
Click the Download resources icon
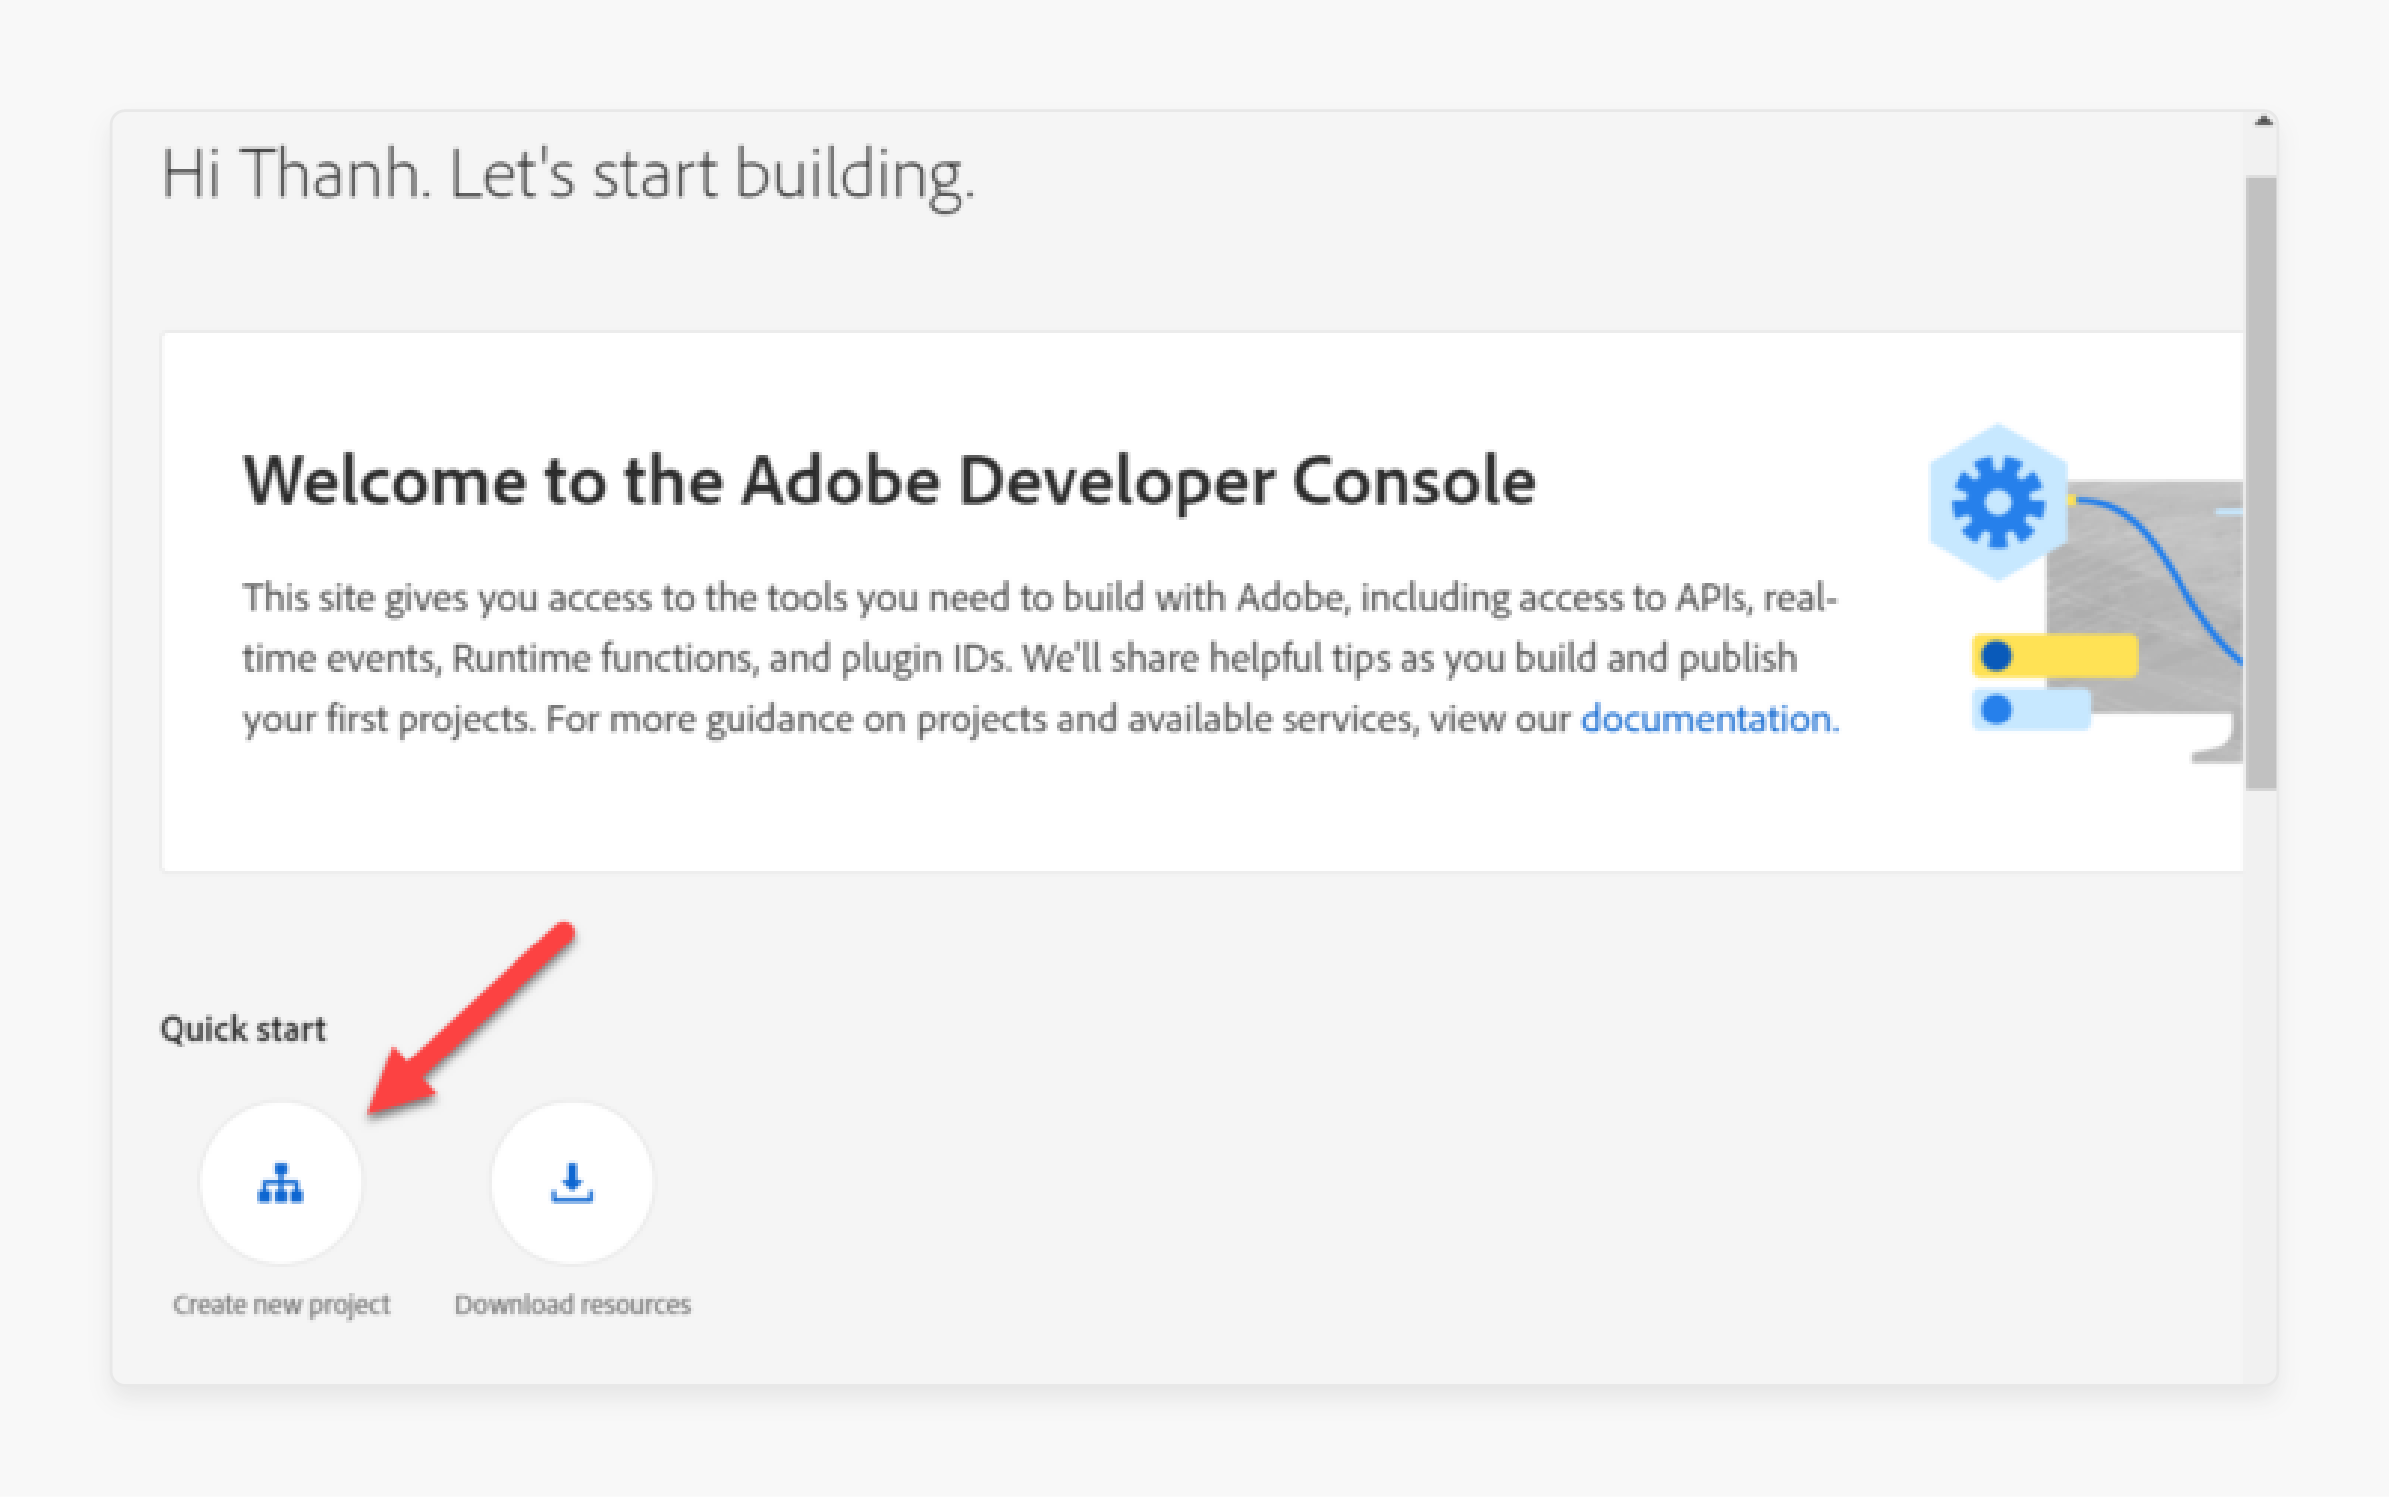click(x=572, y=1183)
